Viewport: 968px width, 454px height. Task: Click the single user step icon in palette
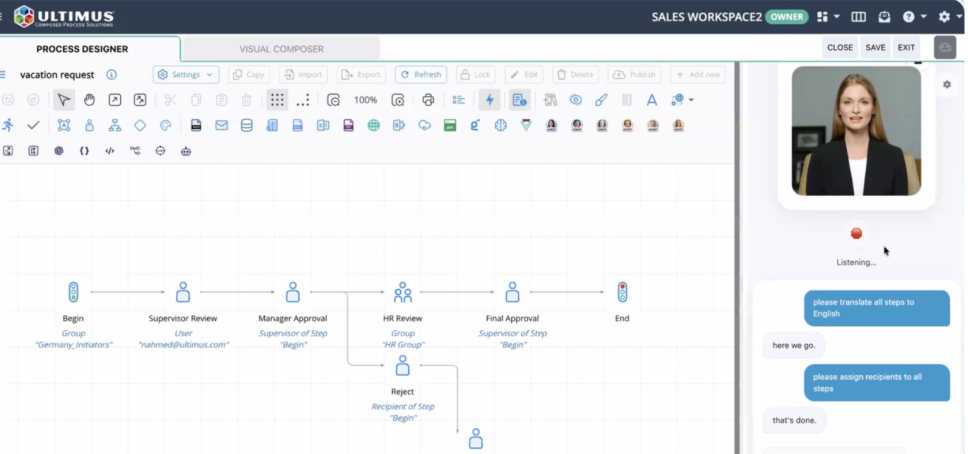[x=90, y=125]
